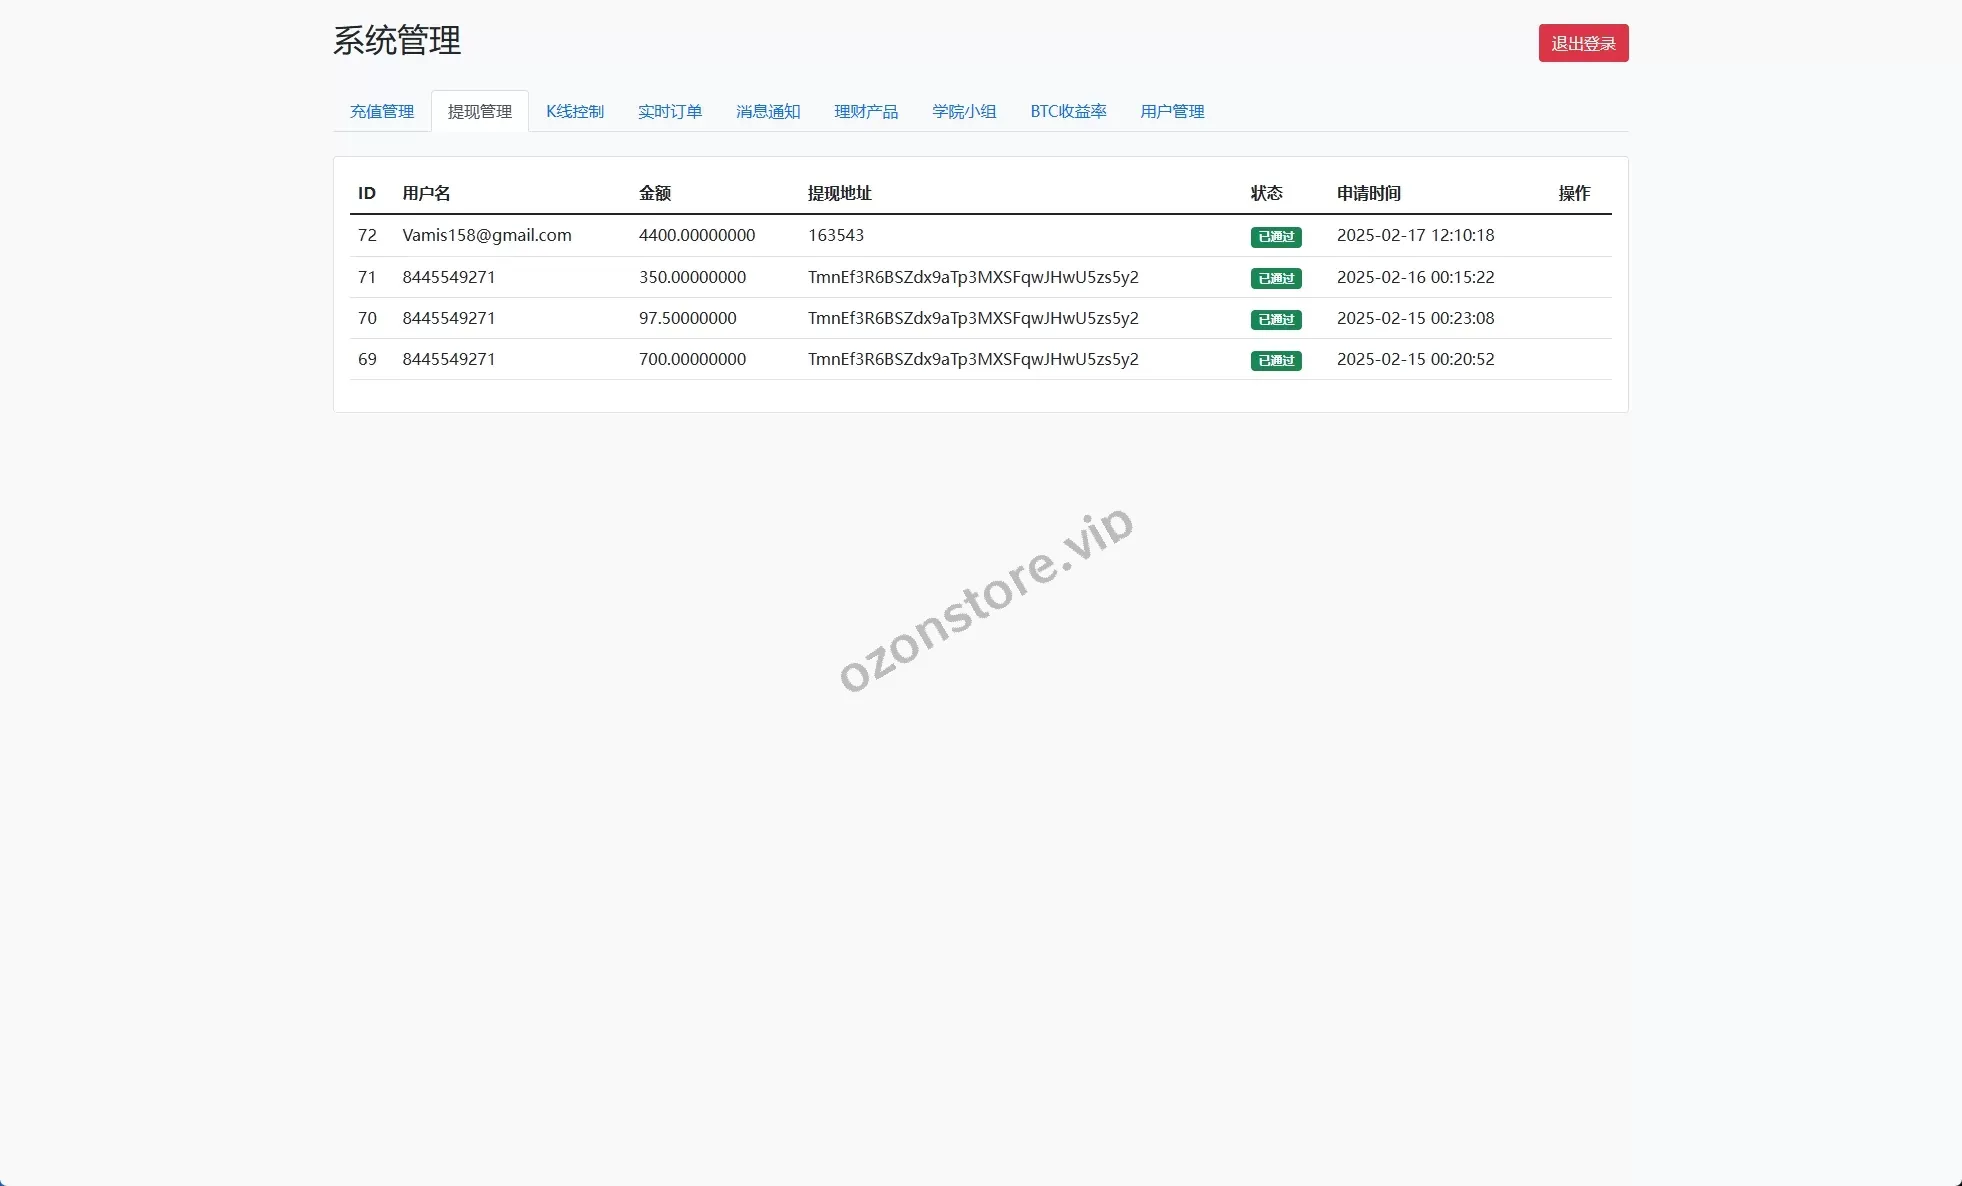Open the 理财产品 tab
Screen dimensions: 1962x1186
pos(865,111)
